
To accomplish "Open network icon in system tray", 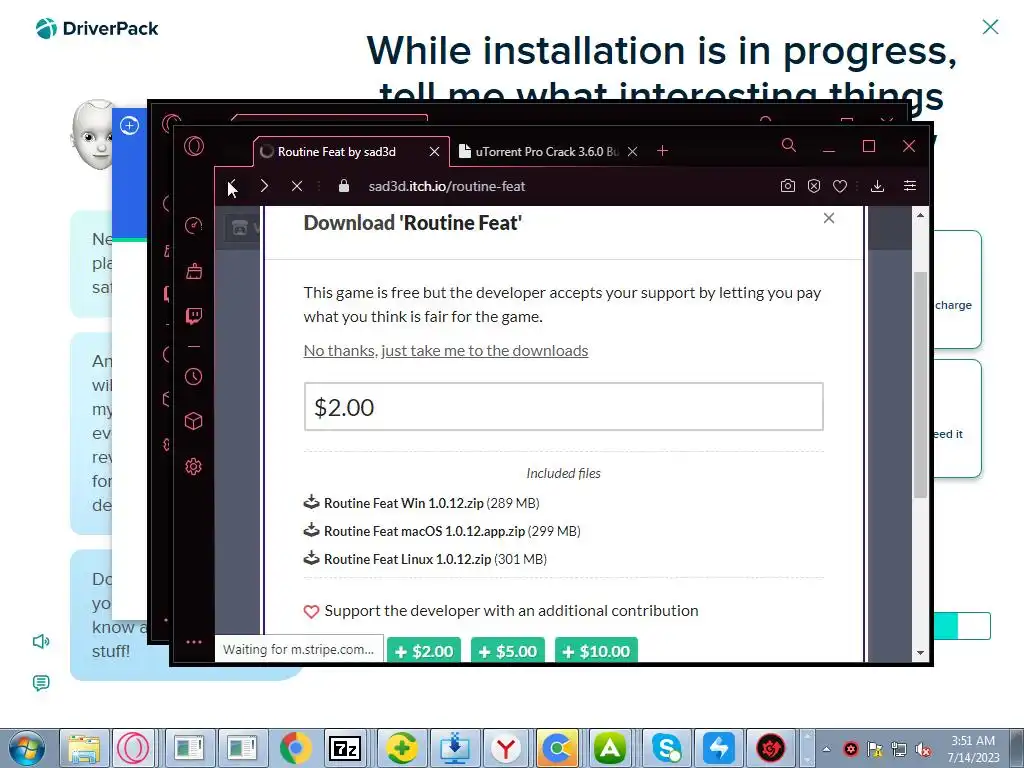I will (x=899, y=749).
